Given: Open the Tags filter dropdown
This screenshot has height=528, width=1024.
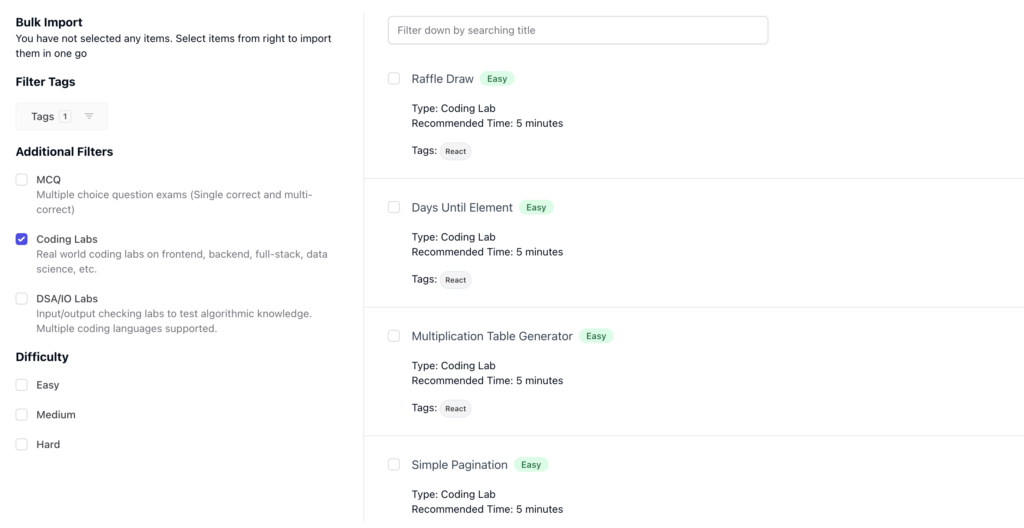Looking at the screenshot, I should pyautogui.click(x=61, y=116).
